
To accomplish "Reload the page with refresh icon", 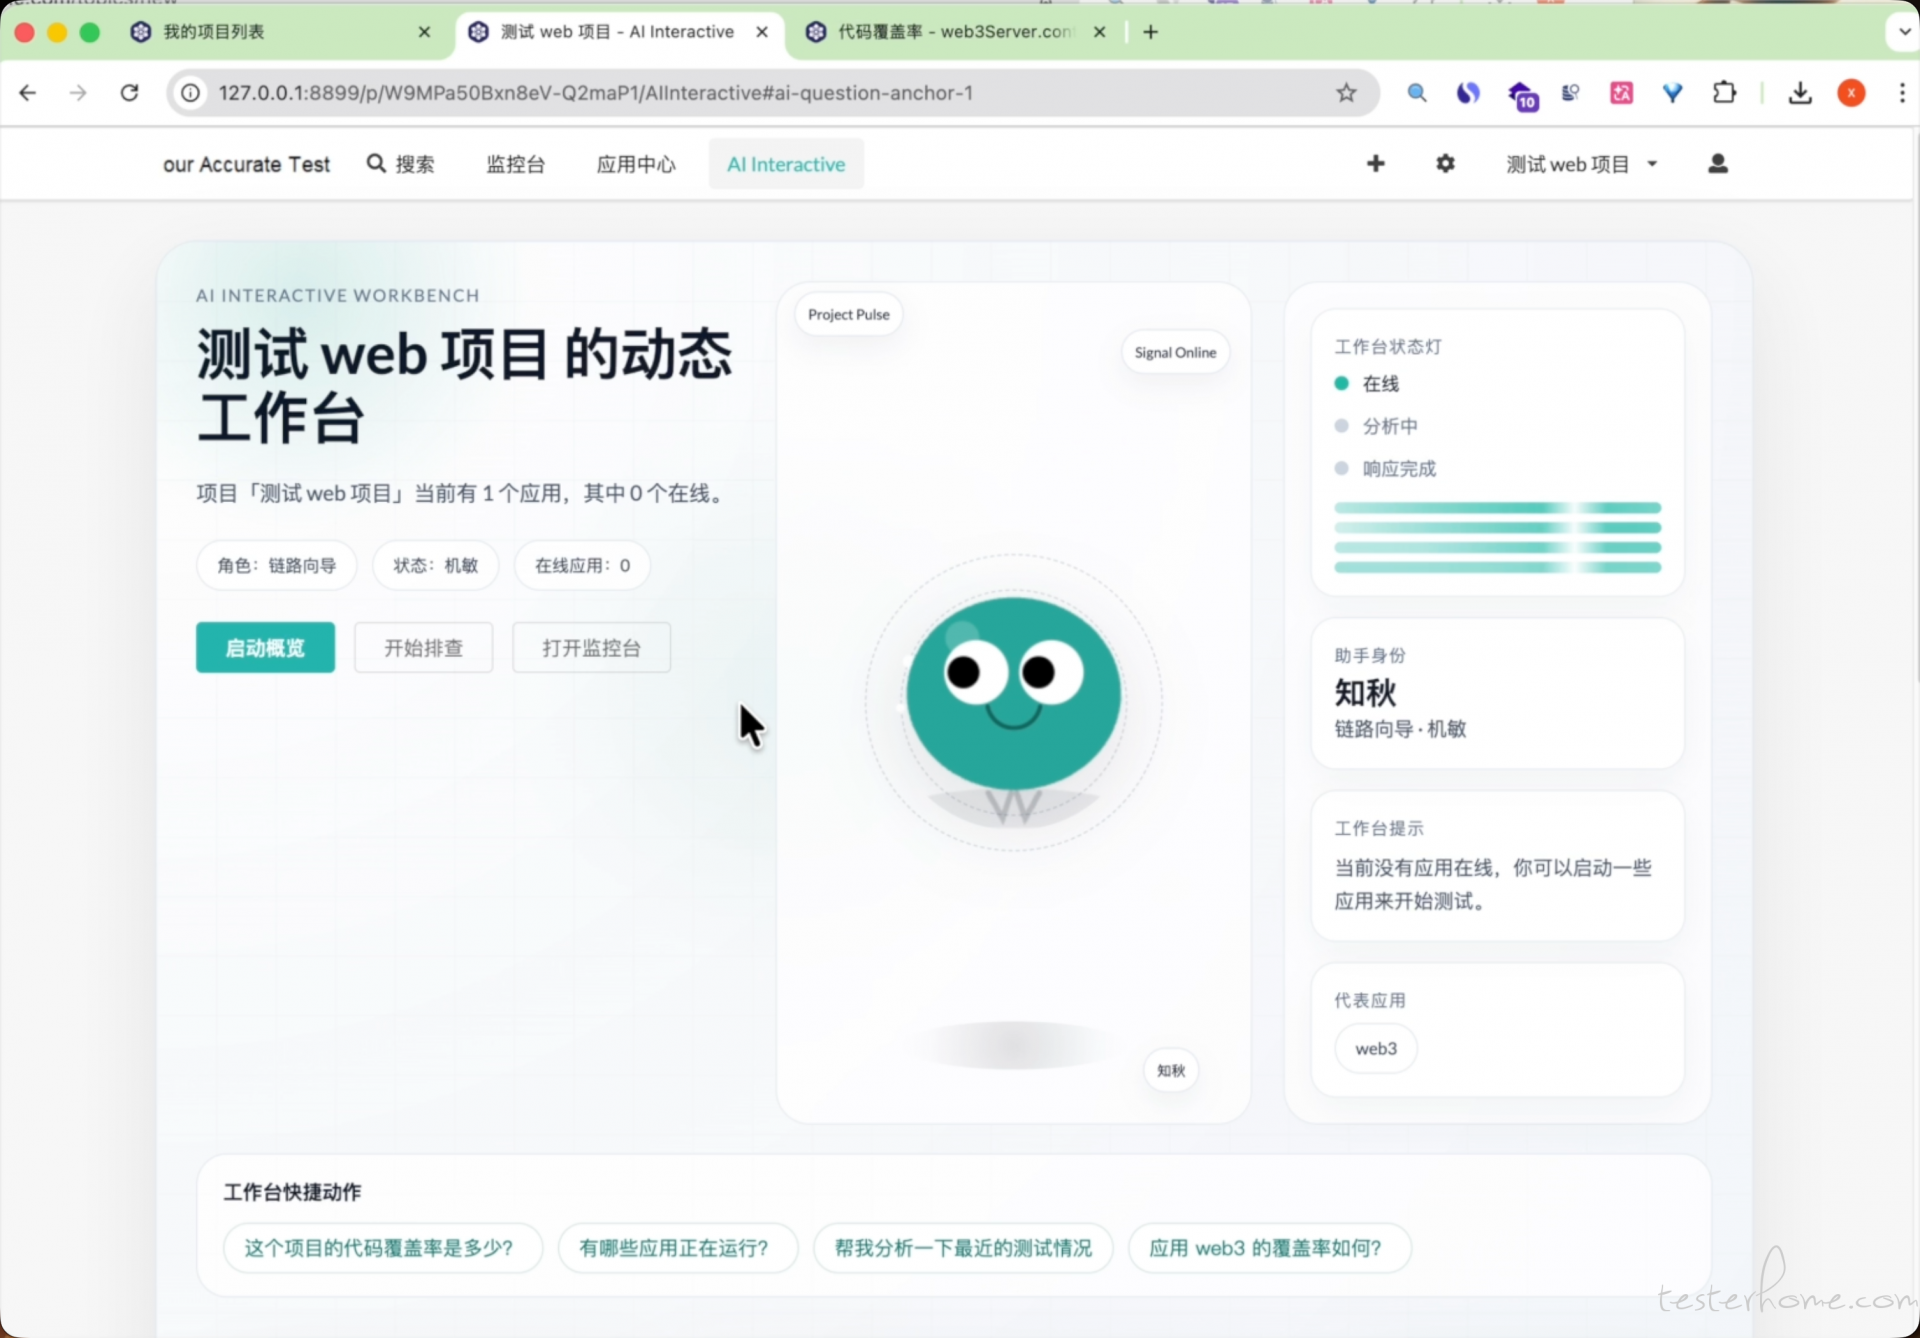I will pos(129,93).
